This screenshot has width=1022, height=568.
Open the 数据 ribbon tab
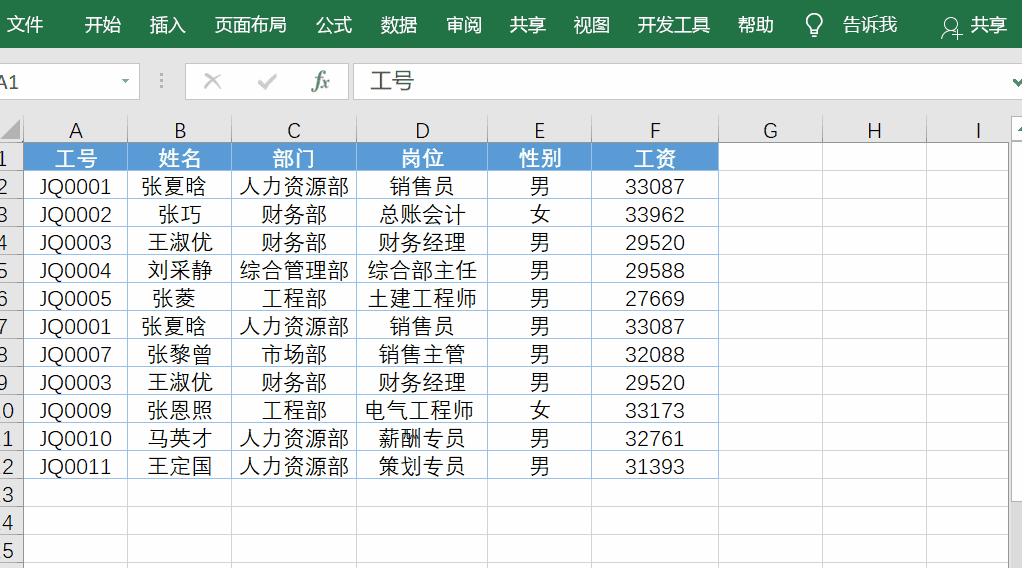399,25
